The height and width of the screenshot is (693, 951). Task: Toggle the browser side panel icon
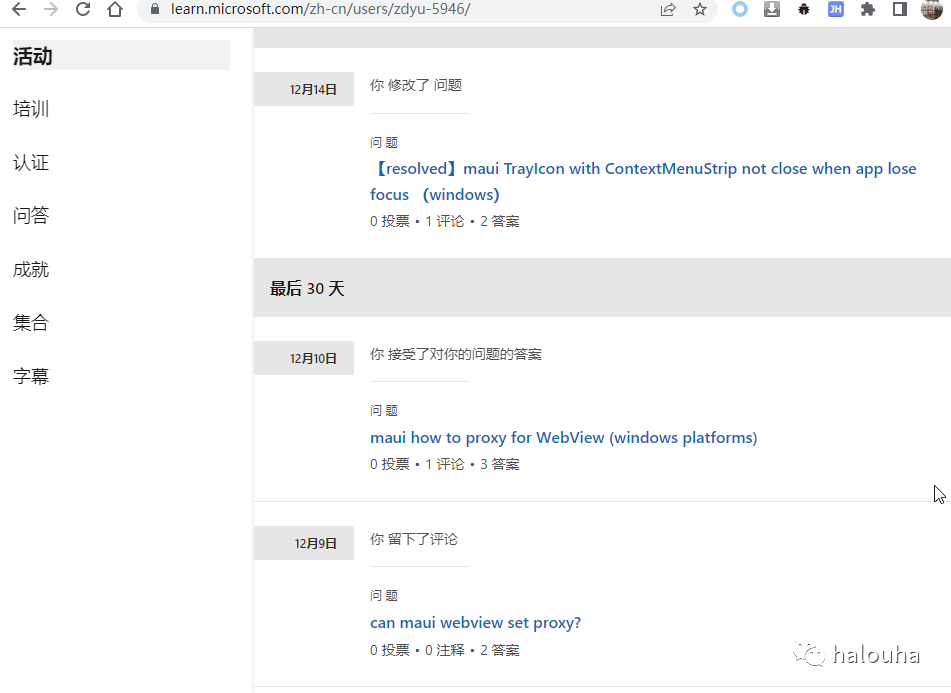click(900, 9)
